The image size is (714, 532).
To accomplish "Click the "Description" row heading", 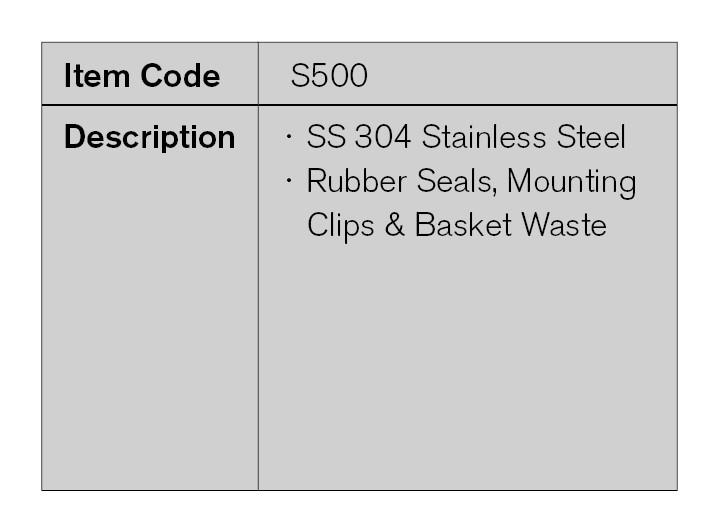I will click(149, 137).
